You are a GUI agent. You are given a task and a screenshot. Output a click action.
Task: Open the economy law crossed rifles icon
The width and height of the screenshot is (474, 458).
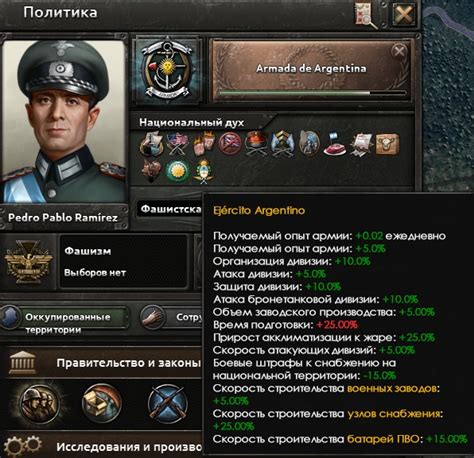pos(167,403)
